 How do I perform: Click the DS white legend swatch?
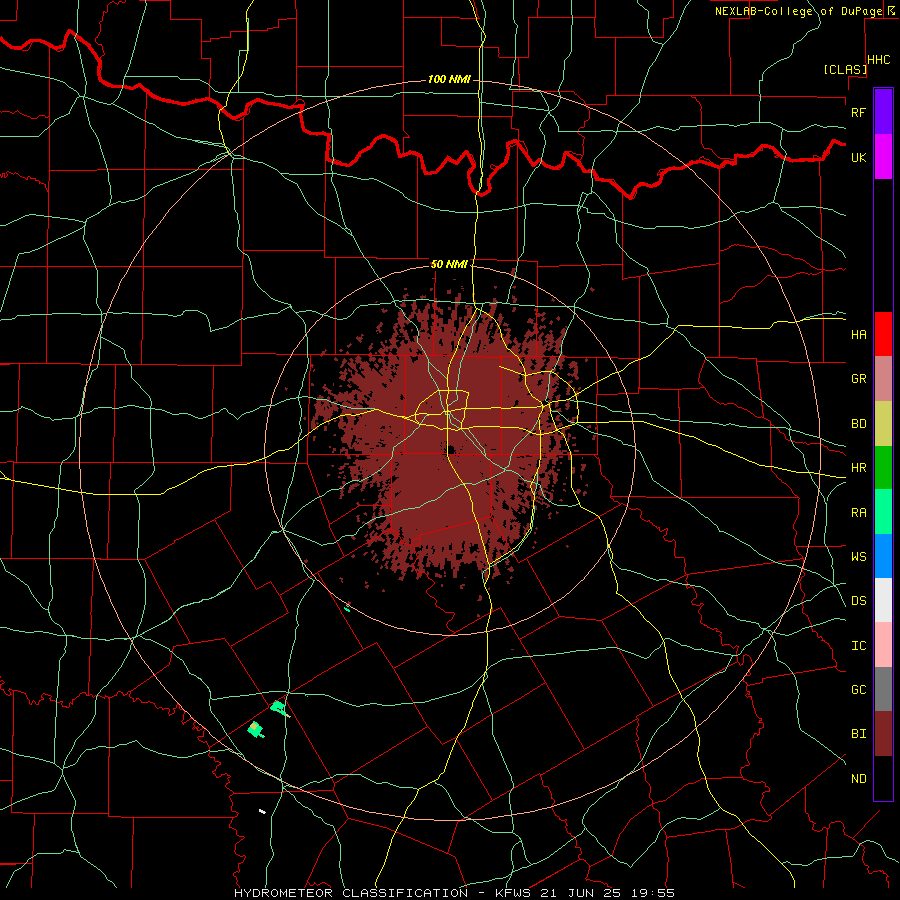click(x=883, y=600)
